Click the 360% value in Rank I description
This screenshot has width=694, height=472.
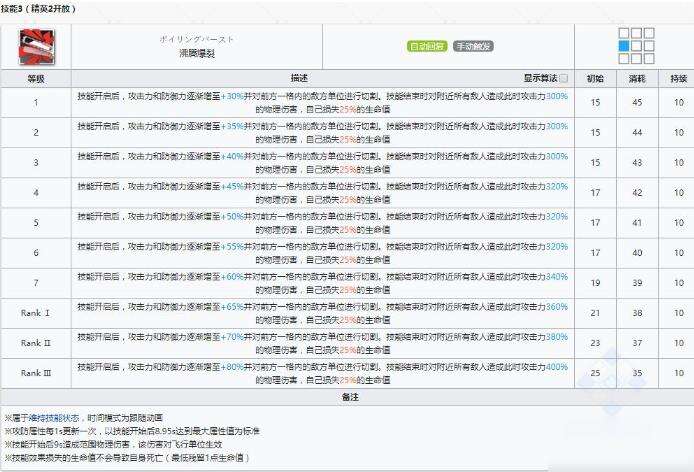pyautogui.click(x=557, y=307)
